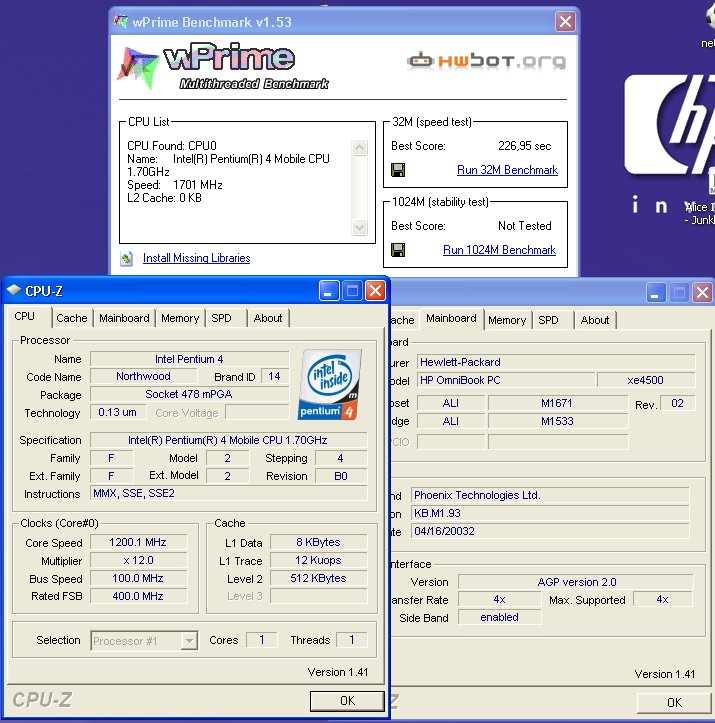Click the Name field Intel Pentium 4
This screenshot has height=723, width=715.
click(189, 359)
